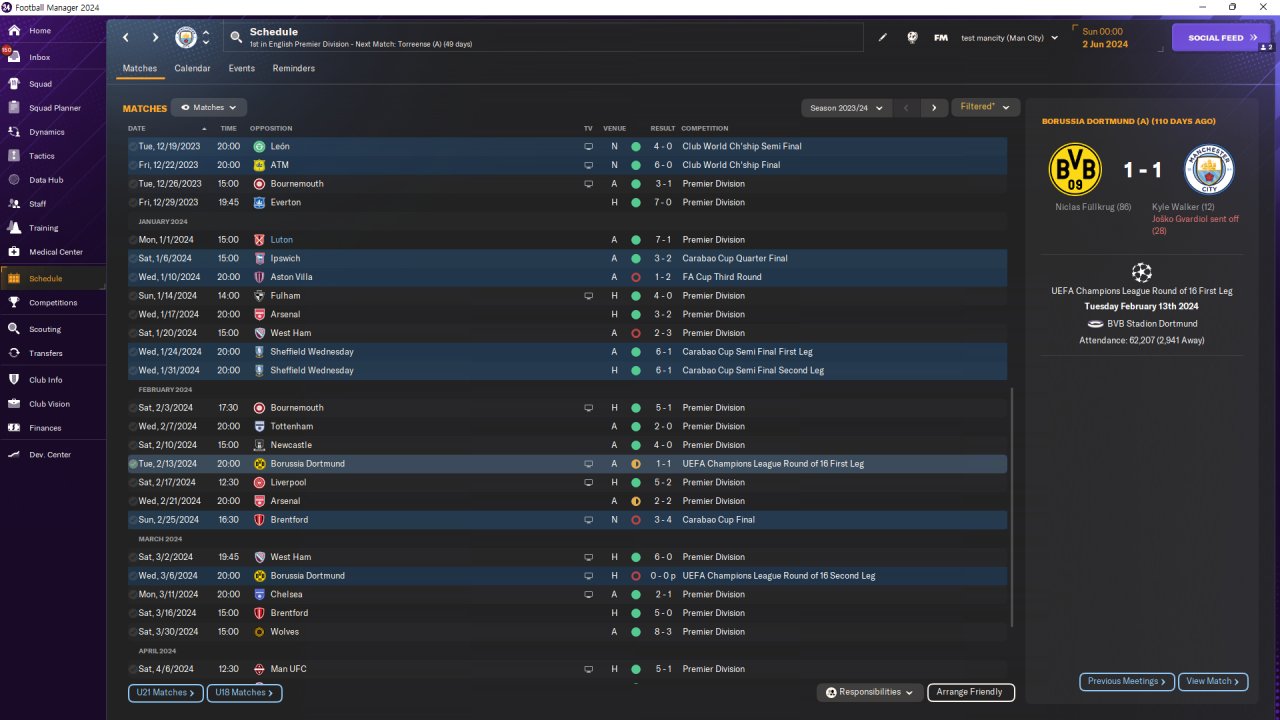Open Squad Planner clipboard icon
The height and width of the screenshot is (720, 1280).
(14, 108)
